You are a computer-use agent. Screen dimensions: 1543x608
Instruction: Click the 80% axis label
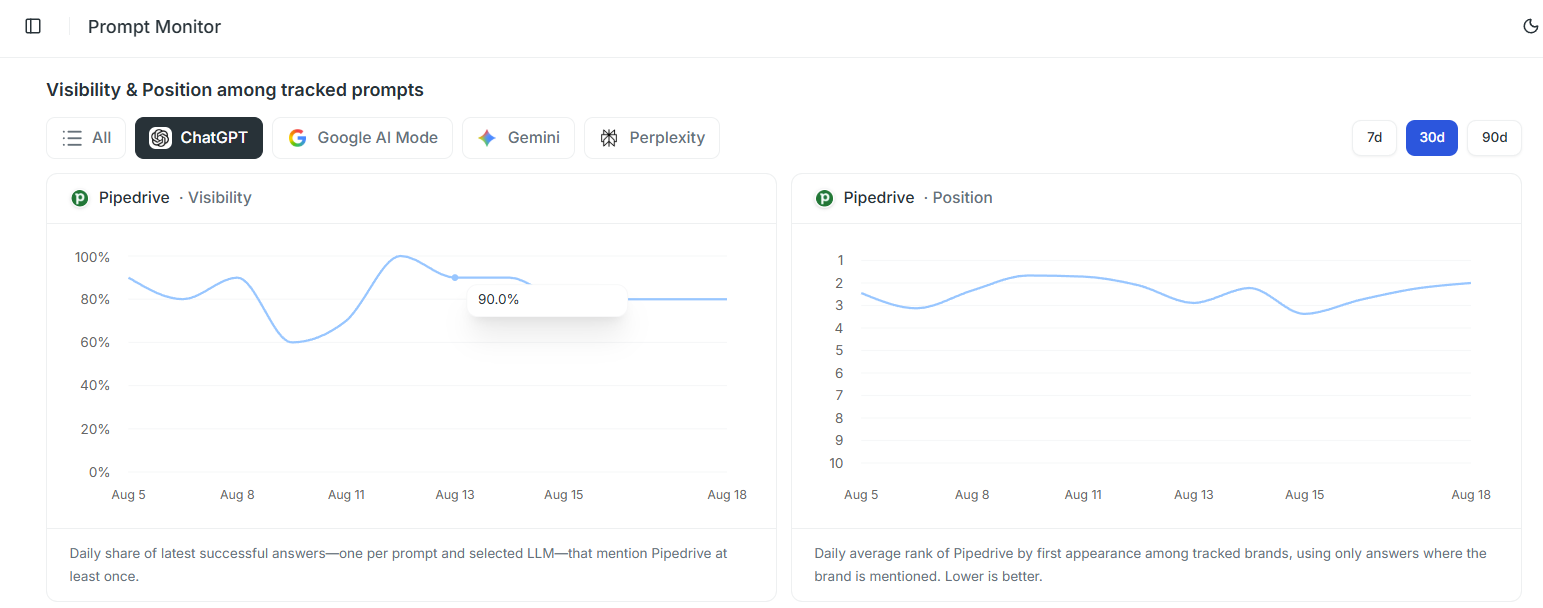pyautogui.click(x=95, y=299)
